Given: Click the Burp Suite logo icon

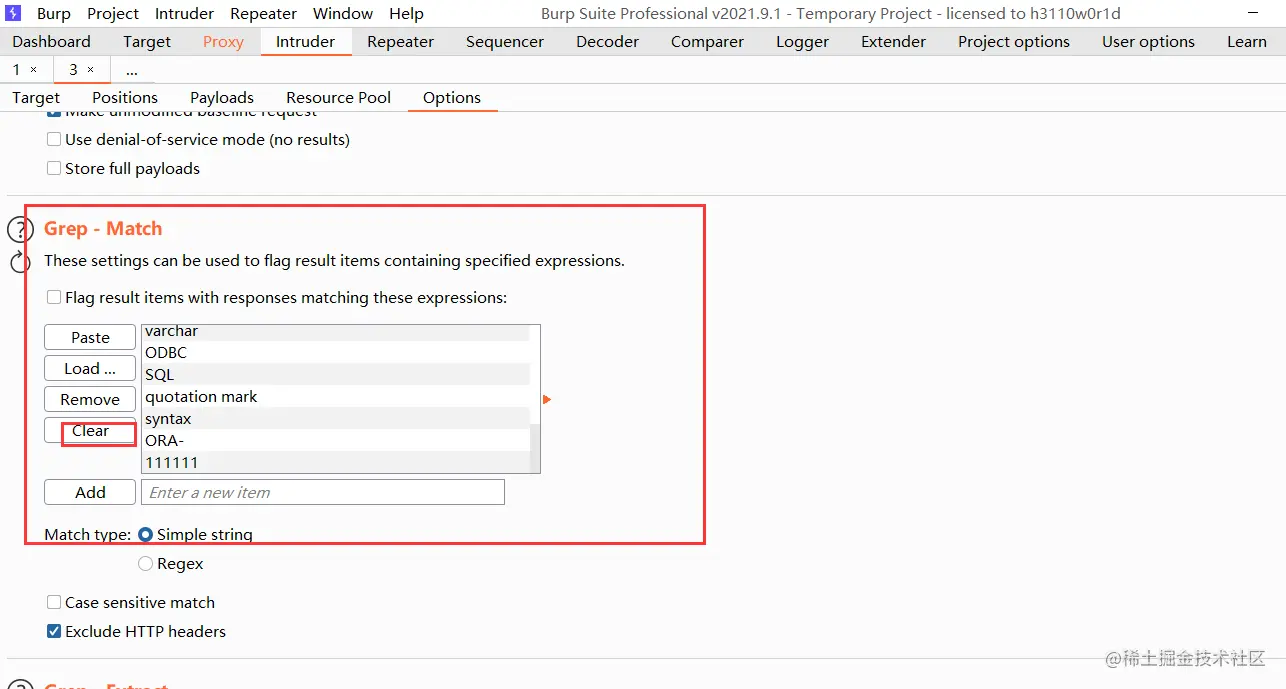Looking at the screenshot, I should [14, 13].
